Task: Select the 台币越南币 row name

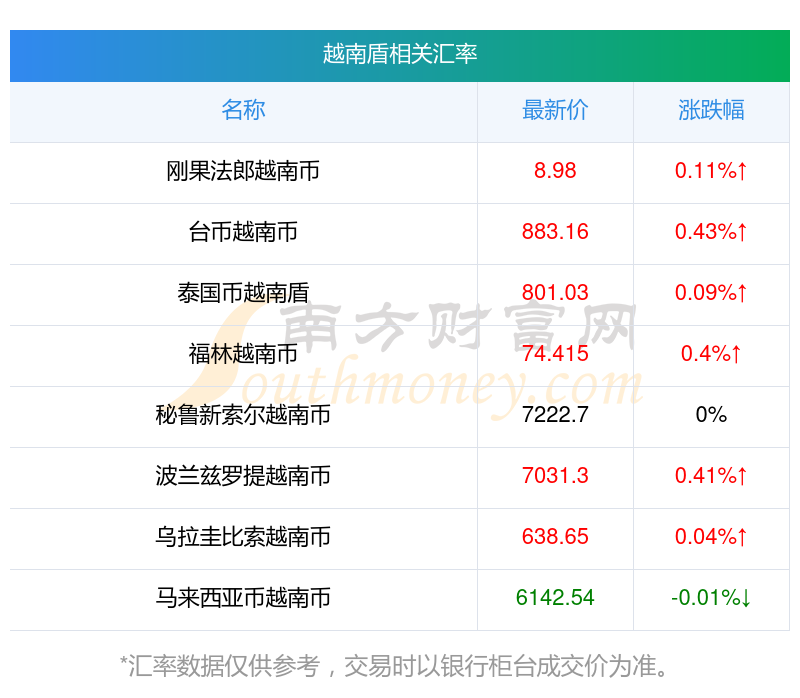Action: coord(243,232)
